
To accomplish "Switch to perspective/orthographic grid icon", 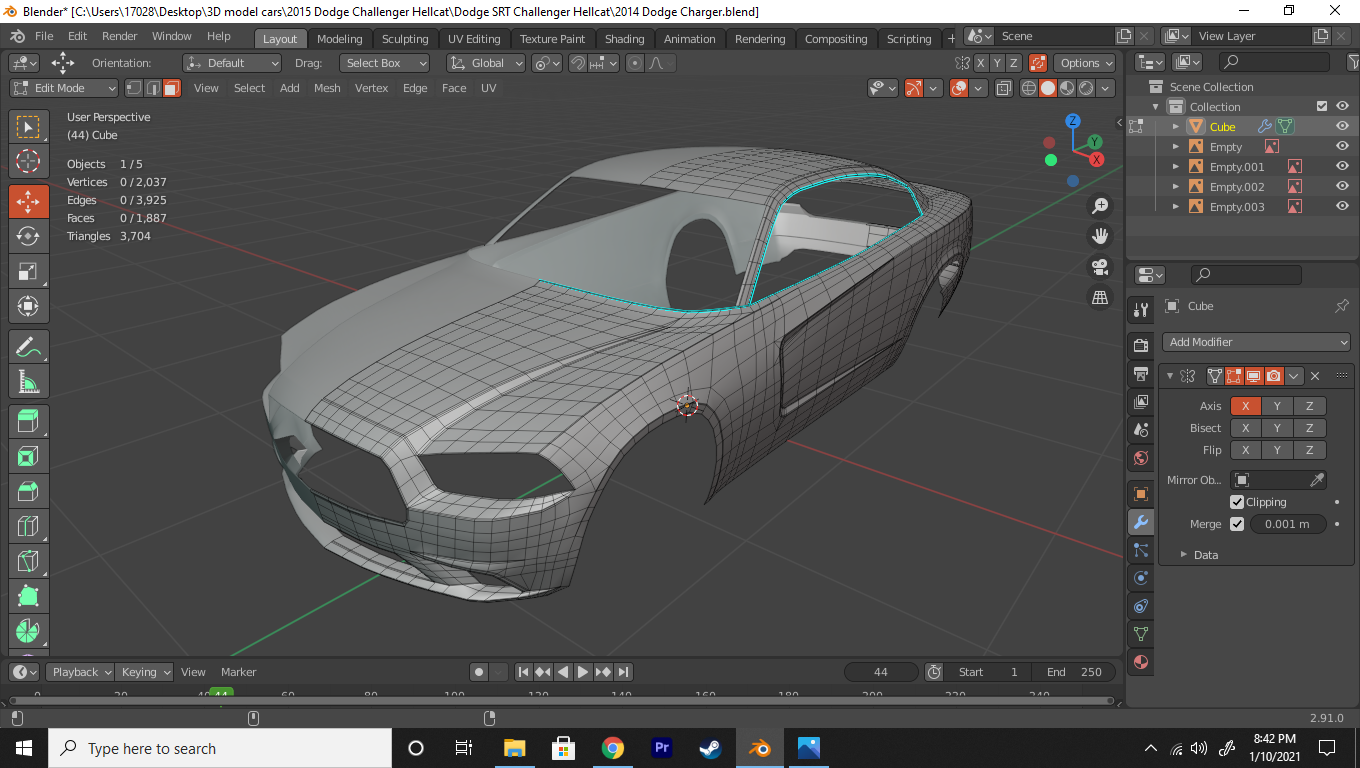I will pyautogui.click(x=1100, y=298).
